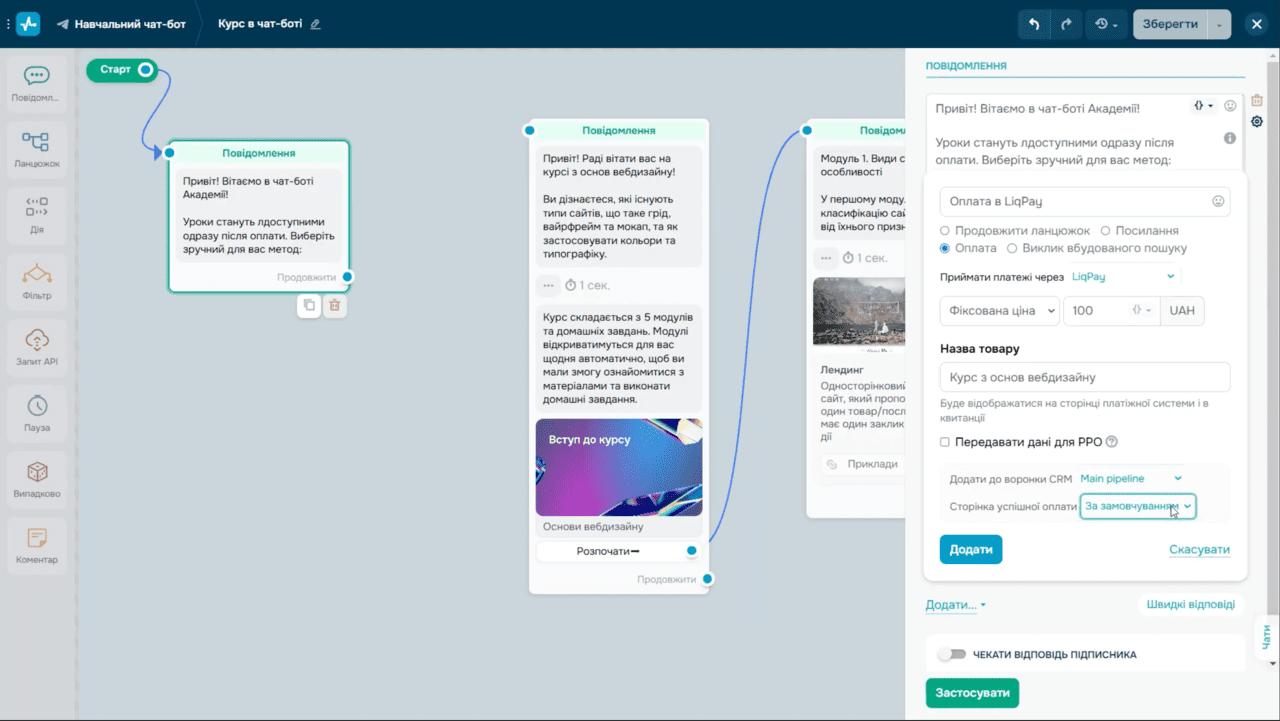
Task: Toggle Чекати відповідь підписника switch
Action: [x=952, y=655]
